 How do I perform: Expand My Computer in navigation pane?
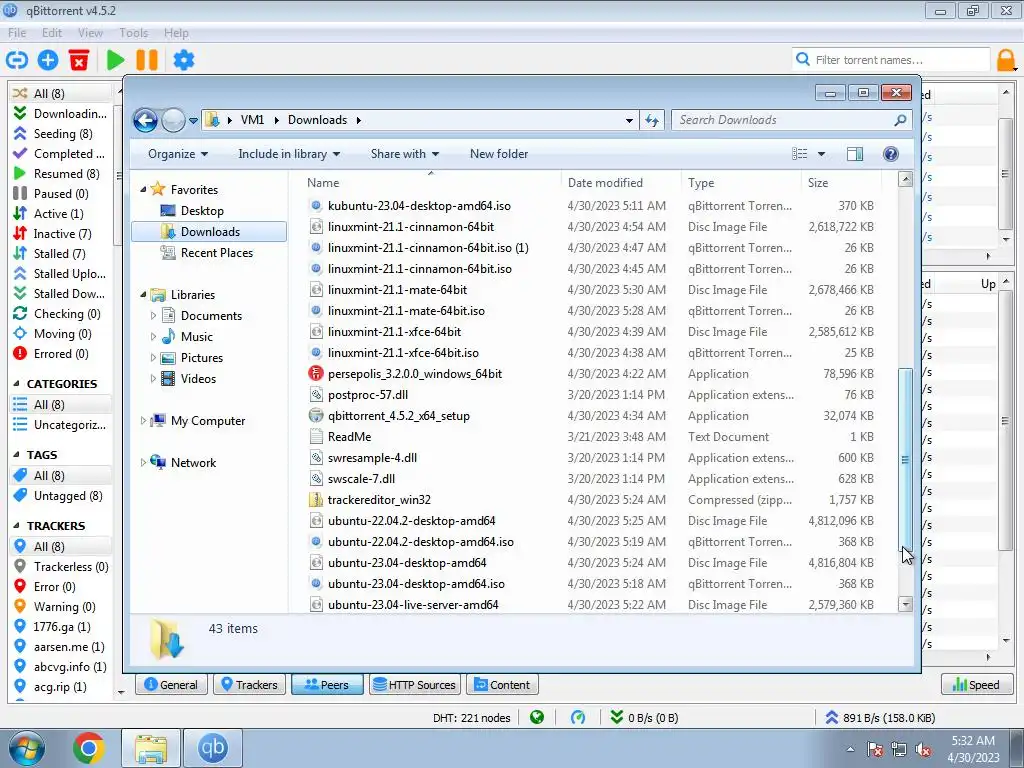(143, 421)
